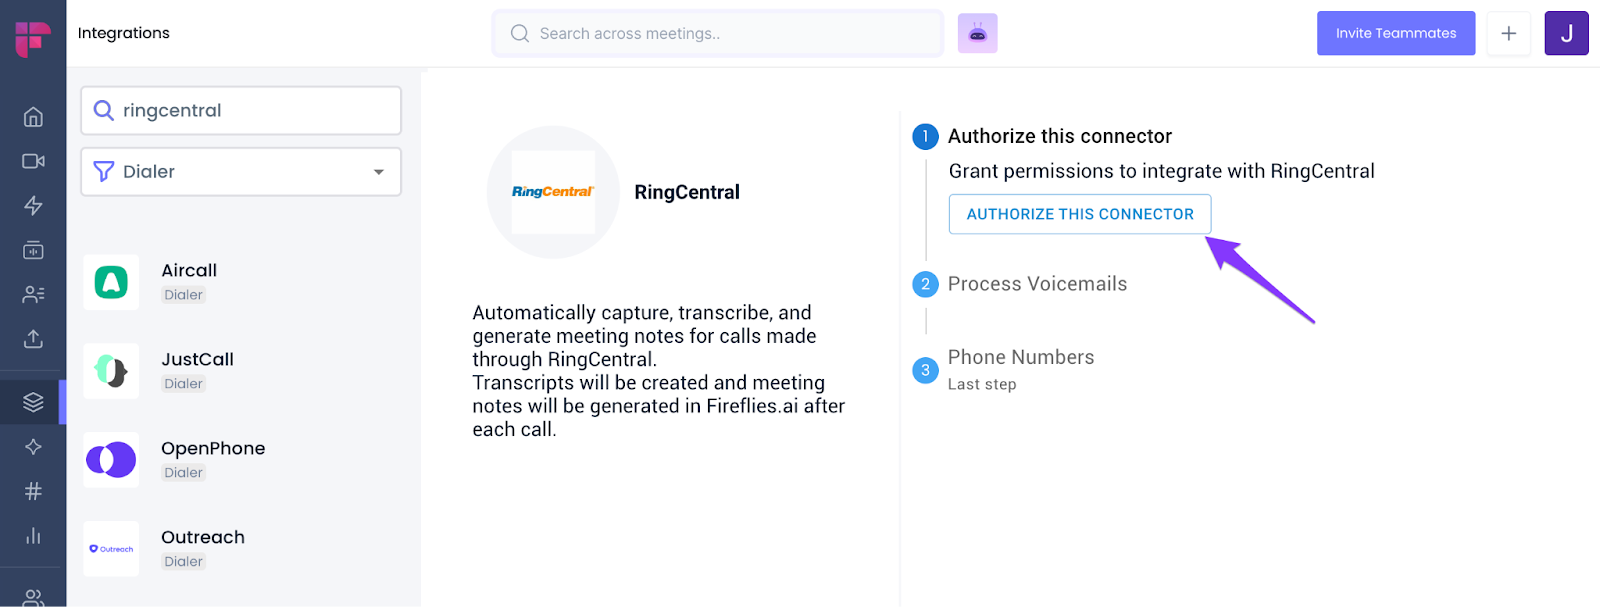Image resolution: width=1600 pixels, height=607 pixels.
Task: Open the Integrations layers icon
Action: click(33, 402)
